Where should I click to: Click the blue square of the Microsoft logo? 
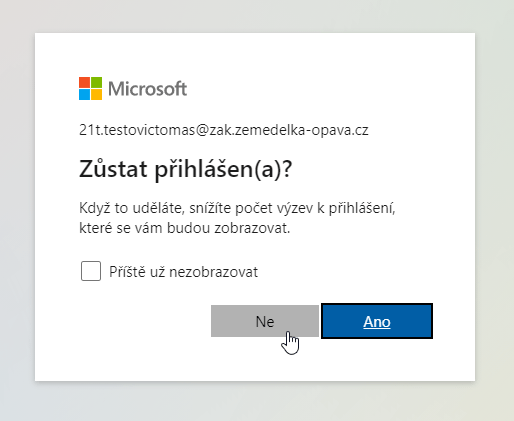coord(84,95)
